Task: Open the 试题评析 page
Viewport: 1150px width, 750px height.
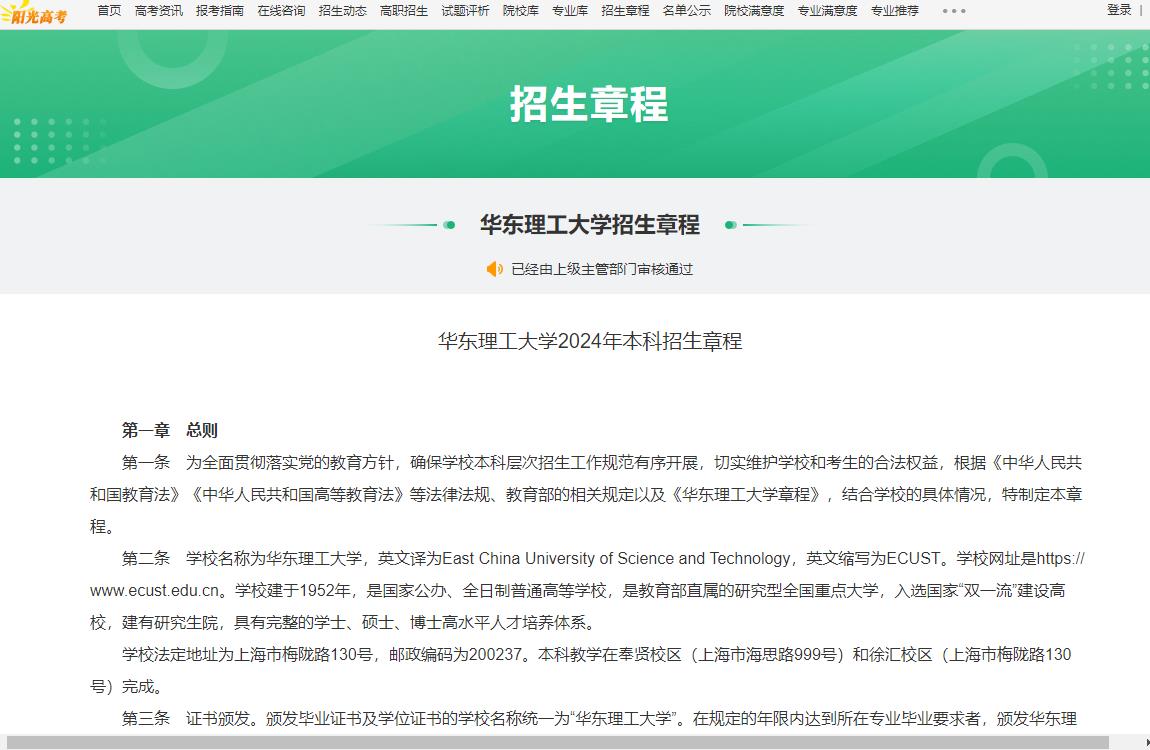Action: [x=465, y=11]
